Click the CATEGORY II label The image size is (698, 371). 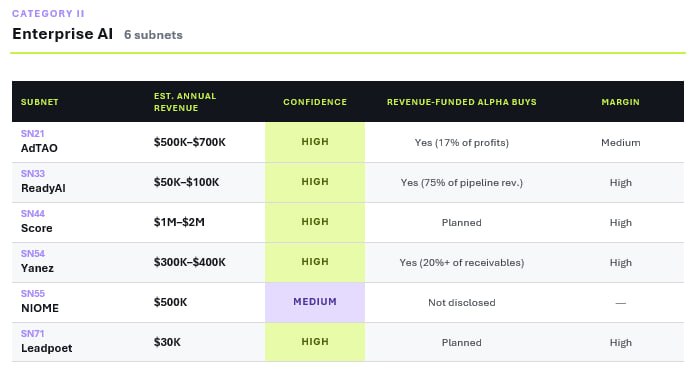coord(48,14)
